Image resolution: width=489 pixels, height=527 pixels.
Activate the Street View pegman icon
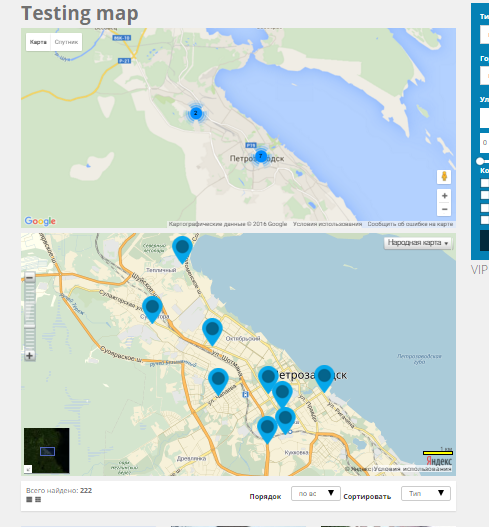click(444, 177)
